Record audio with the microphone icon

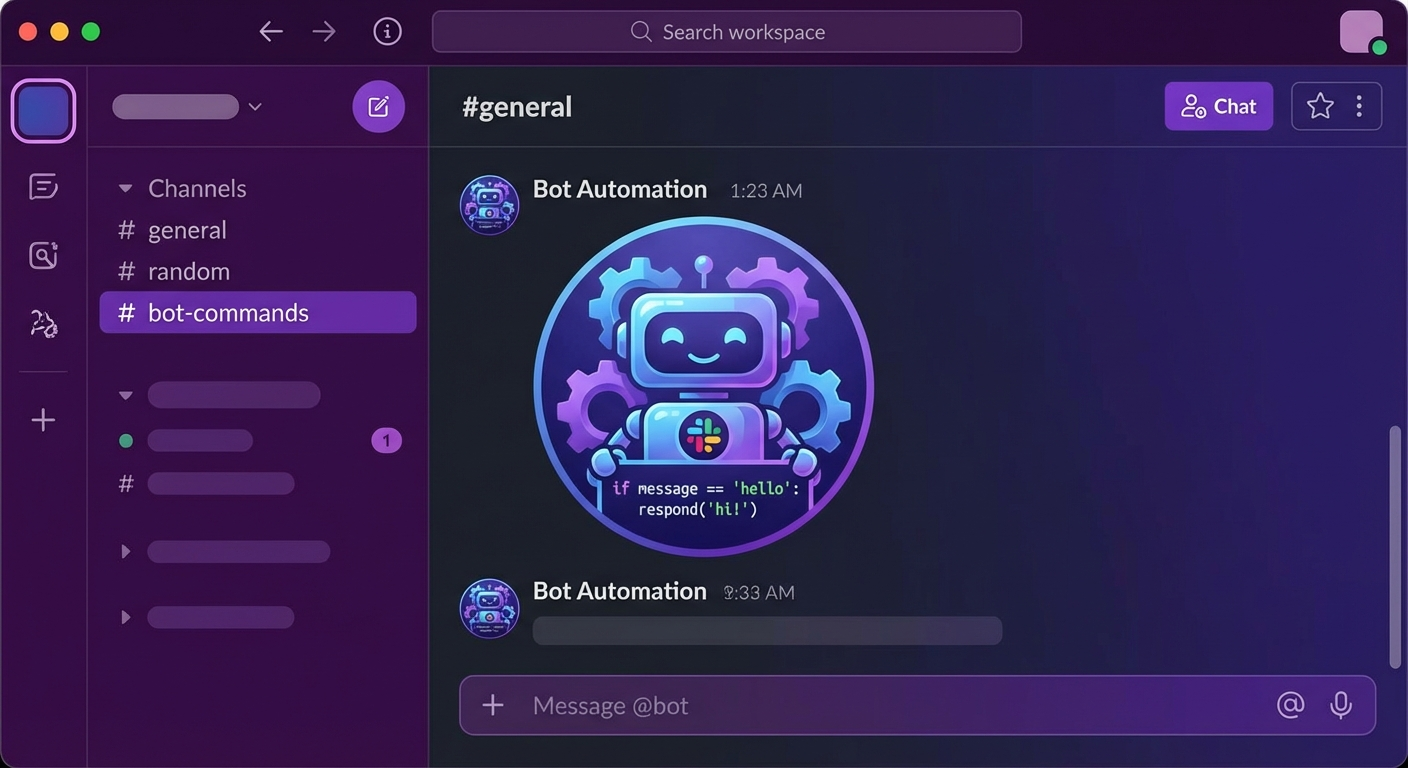(x=1341, y=705)
